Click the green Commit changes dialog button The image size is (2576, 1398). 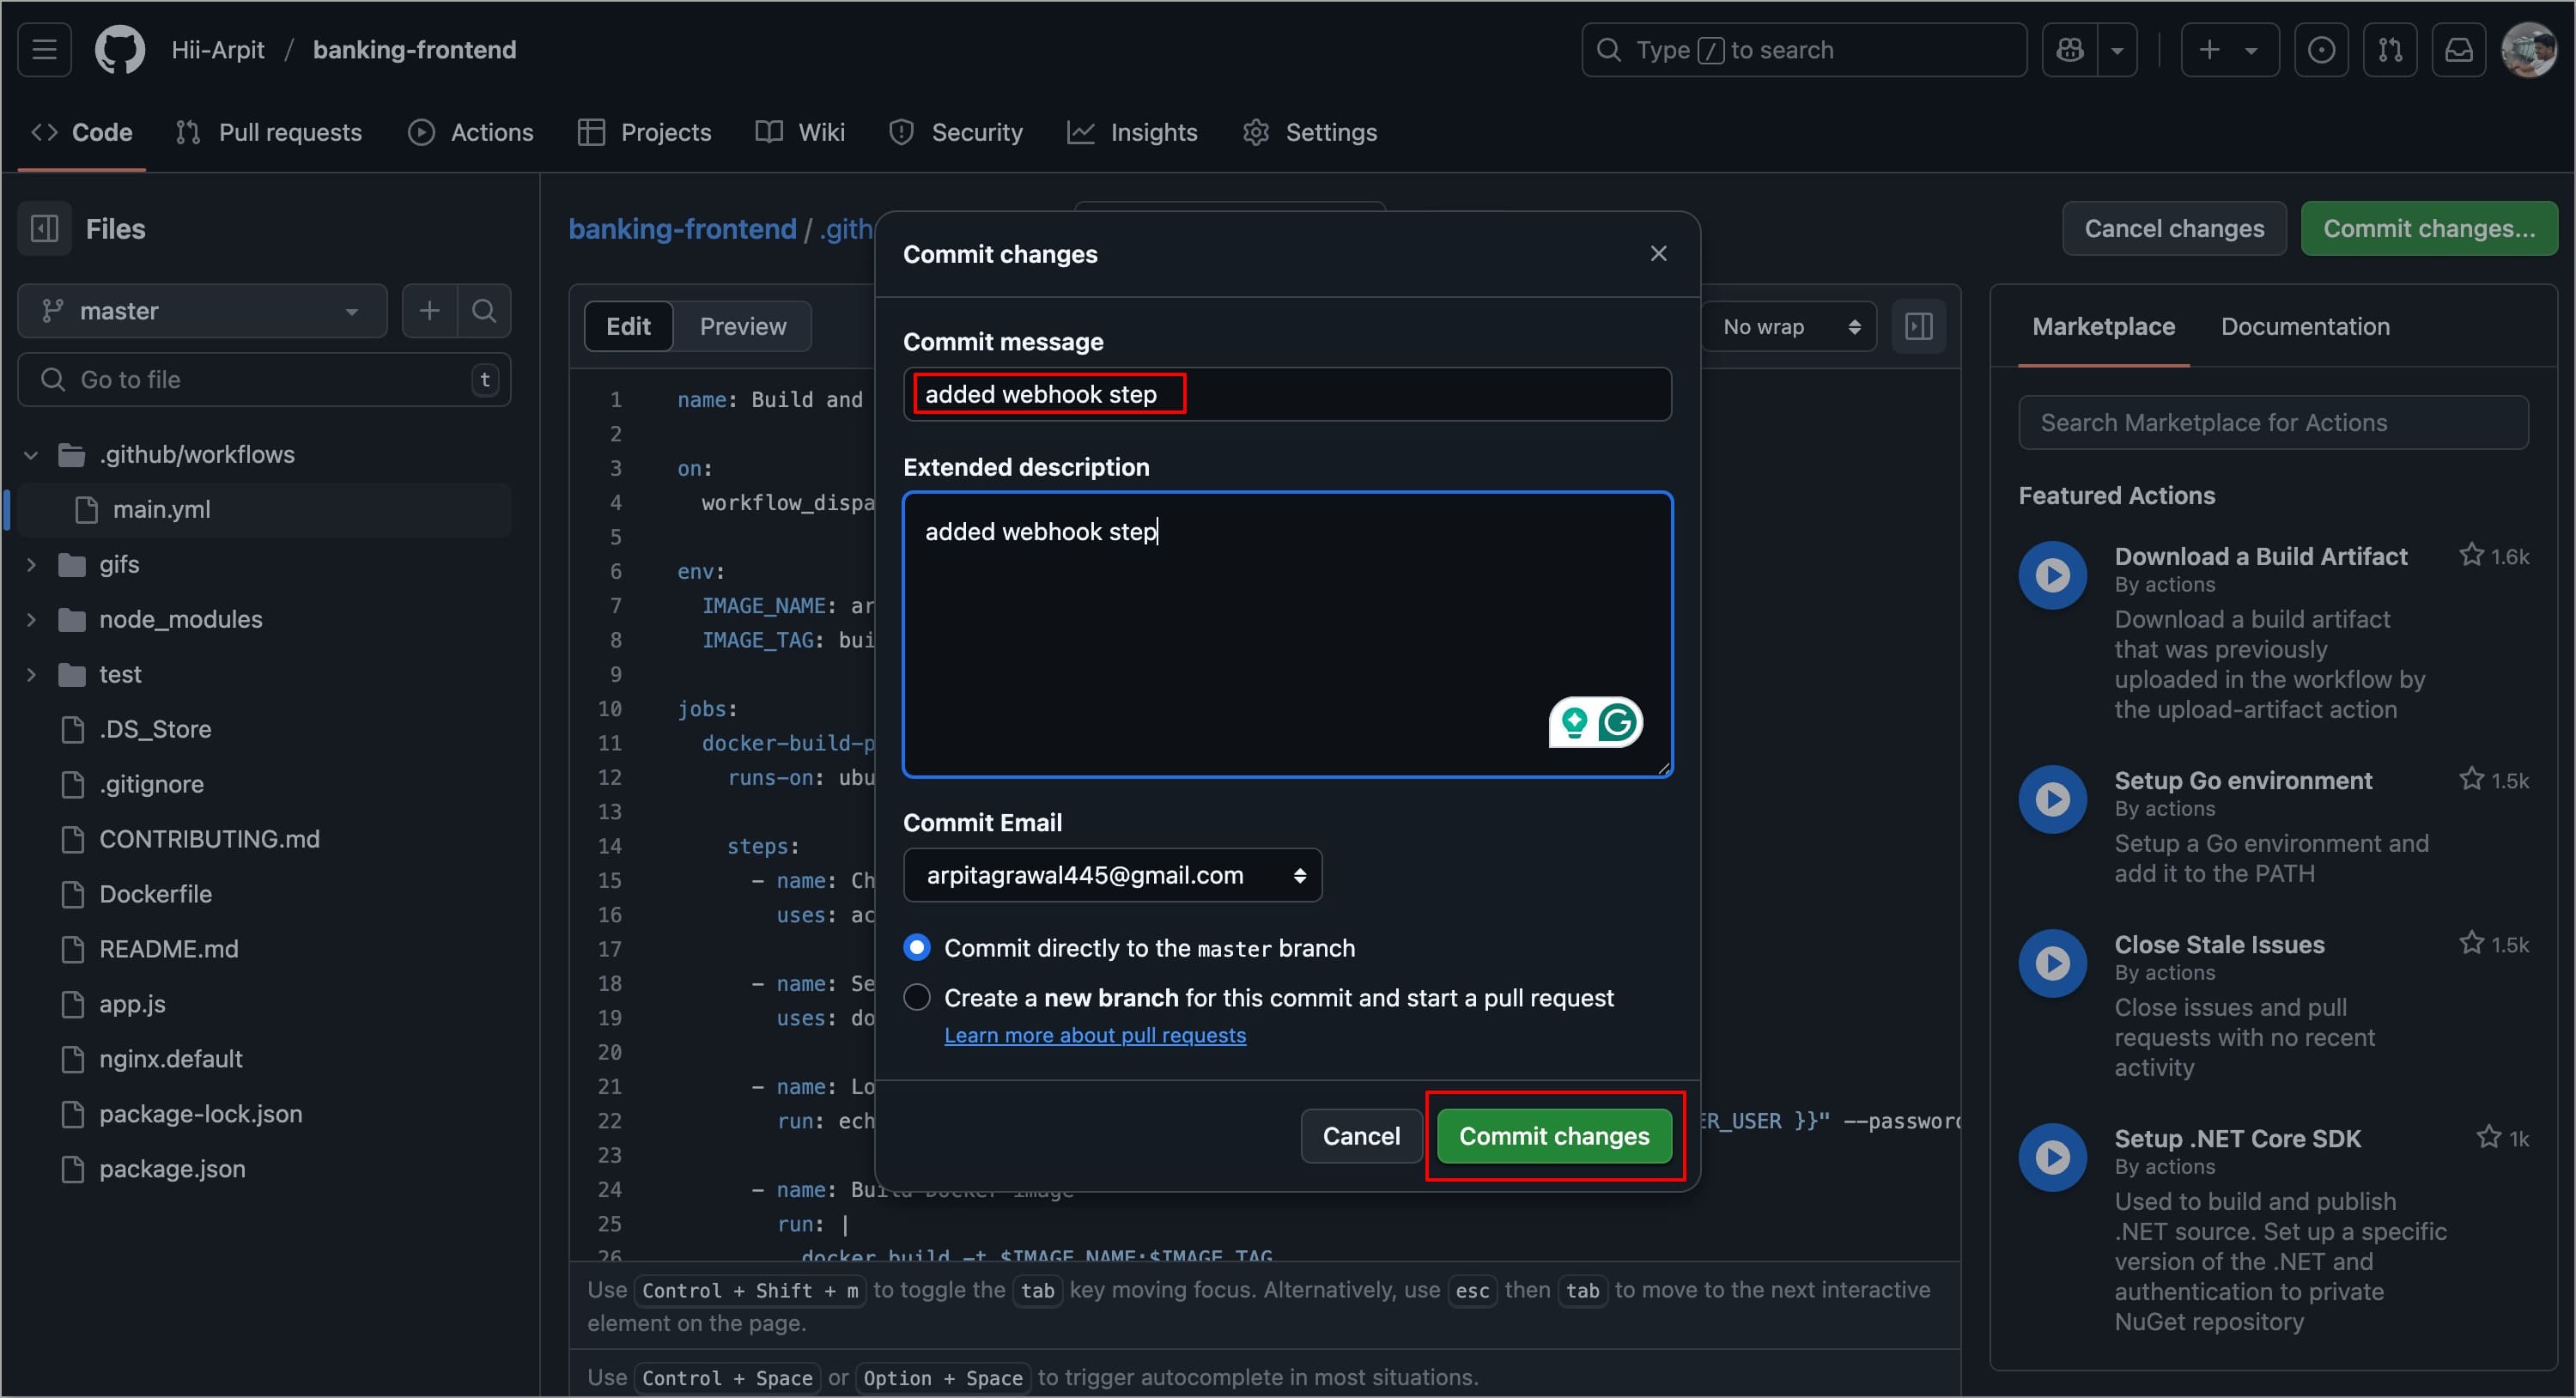(x=1553, y=1136)
